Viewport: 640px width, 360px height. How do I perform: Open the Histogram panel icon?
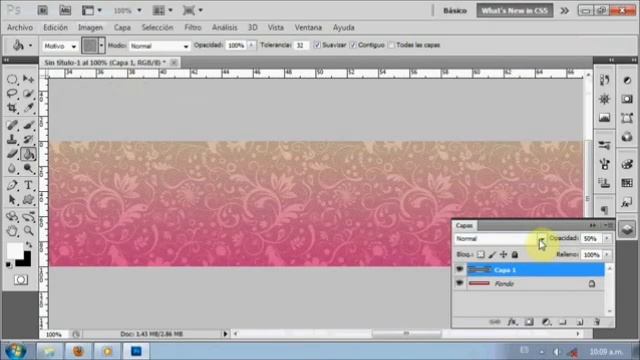coord(604,118)
